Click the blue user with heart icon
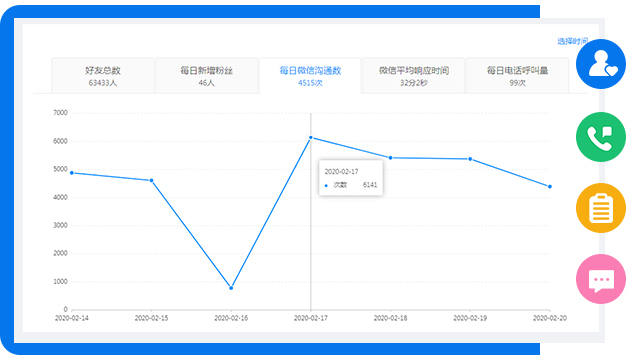Viewport: 630px width, 360px height. (x=601, y=64)
